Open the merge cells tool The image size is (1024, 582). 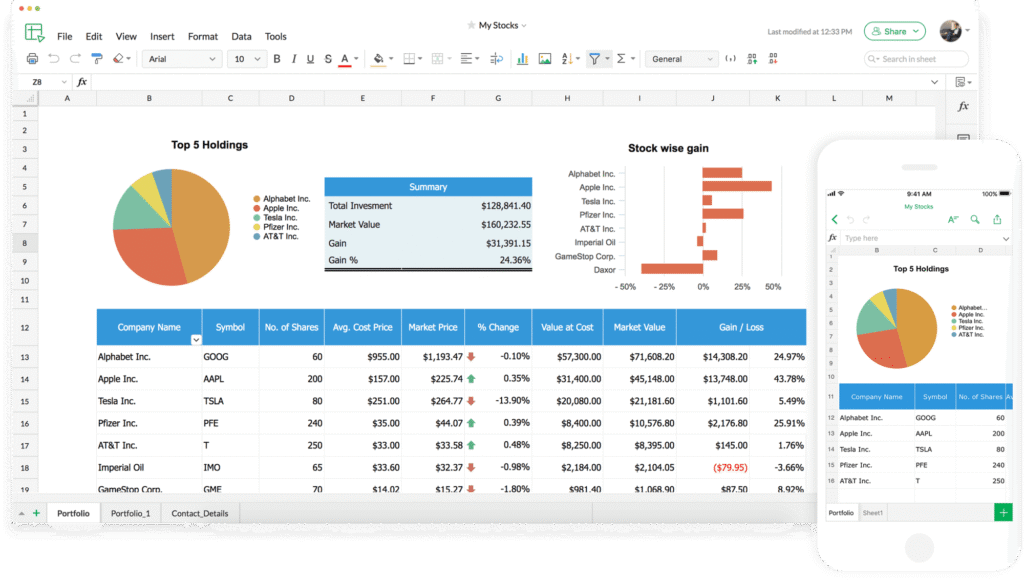[438, 59]
